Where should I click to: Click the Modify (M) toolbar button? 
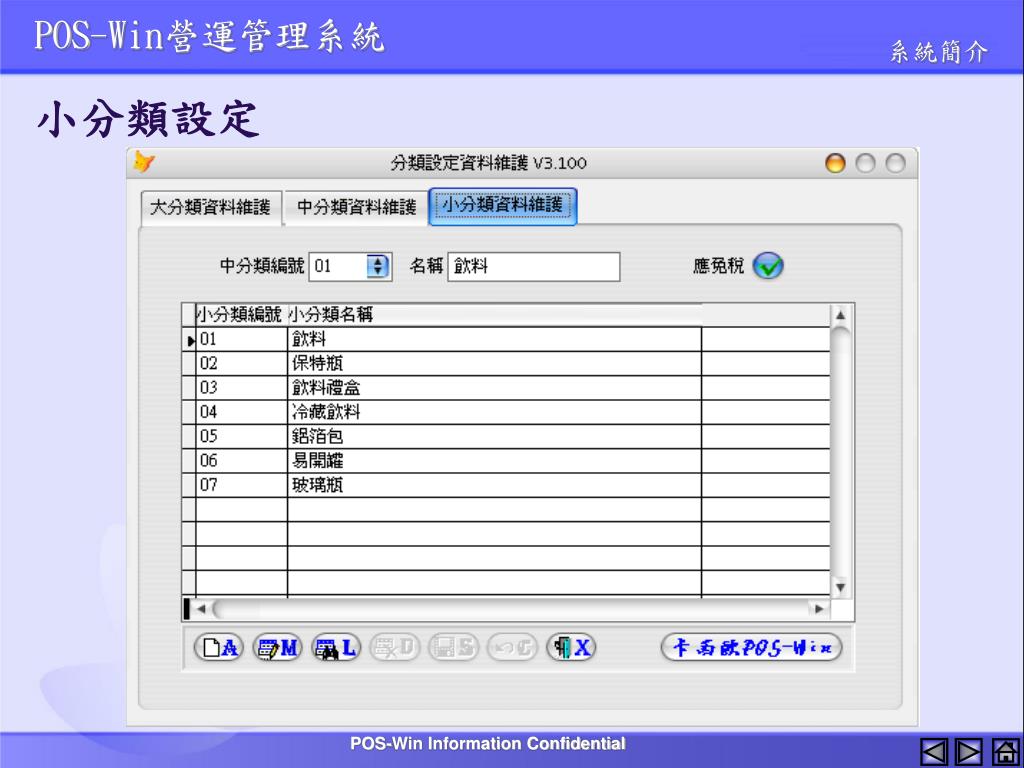pyautogui.click(x=278, y=648)
